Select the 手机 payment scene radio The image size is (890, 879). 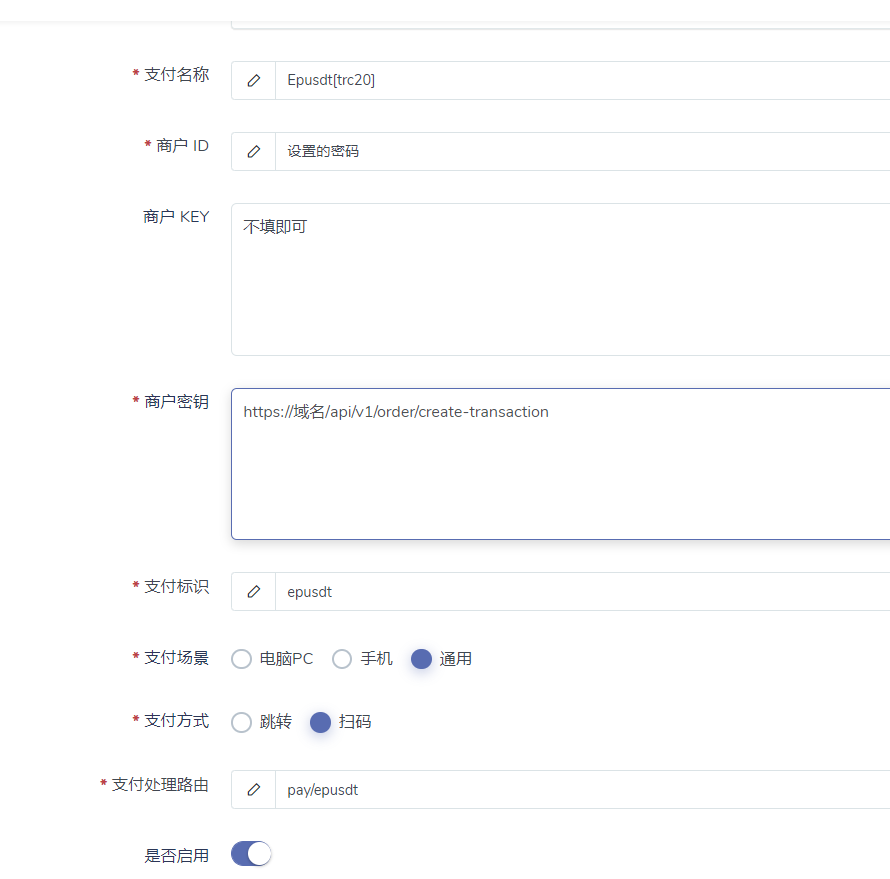click(x=342, y=659)
